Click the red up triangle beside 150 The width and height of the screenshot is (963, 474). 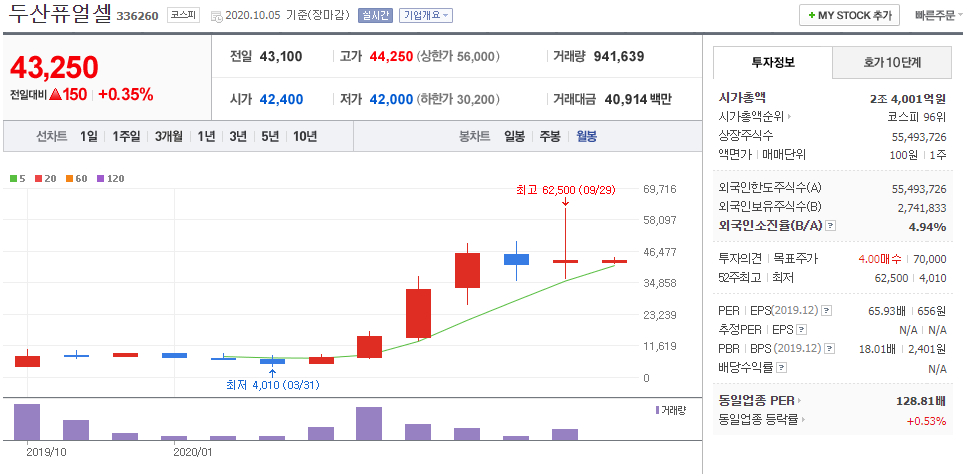point(55,95)
